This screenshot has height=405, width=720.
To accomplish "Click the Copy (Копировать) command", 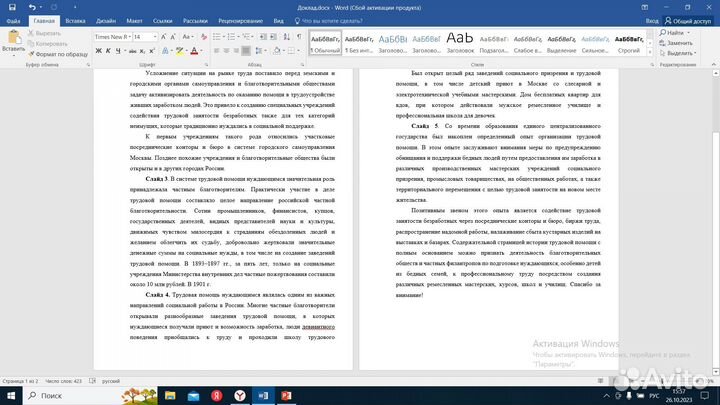I will click(48, 44).
